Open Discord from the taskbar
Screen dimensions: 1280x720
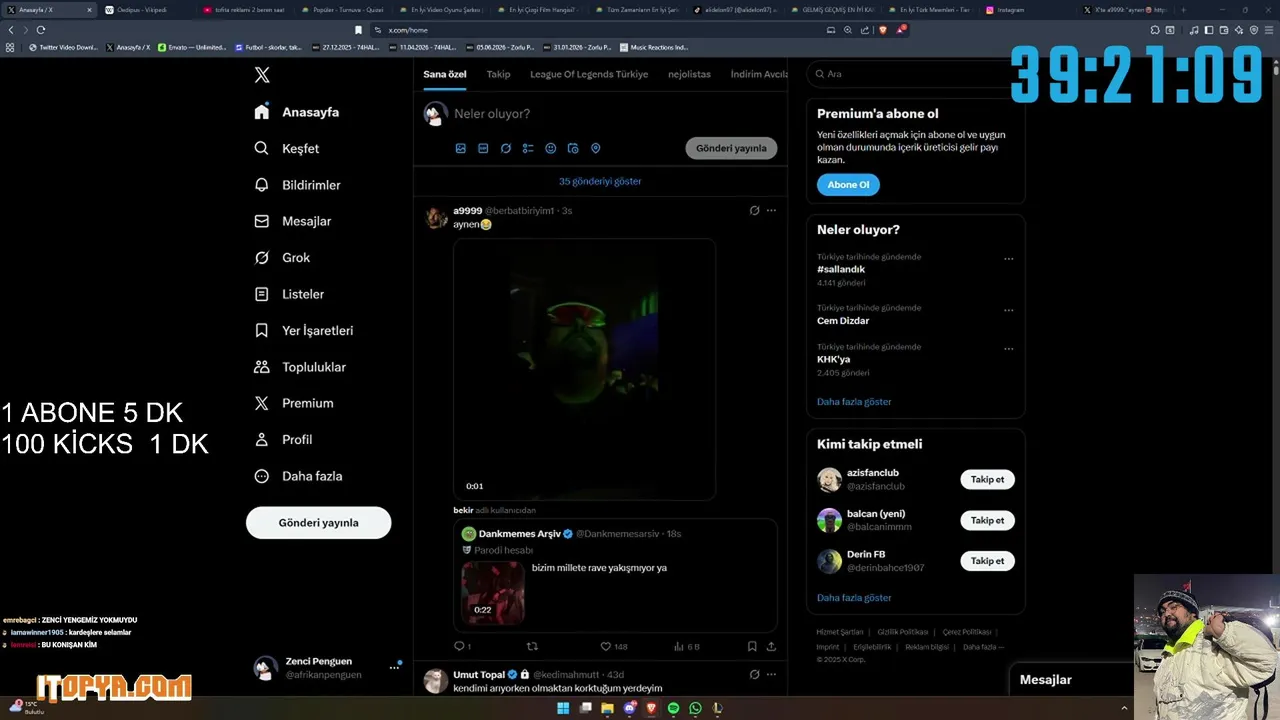point(629,708)
